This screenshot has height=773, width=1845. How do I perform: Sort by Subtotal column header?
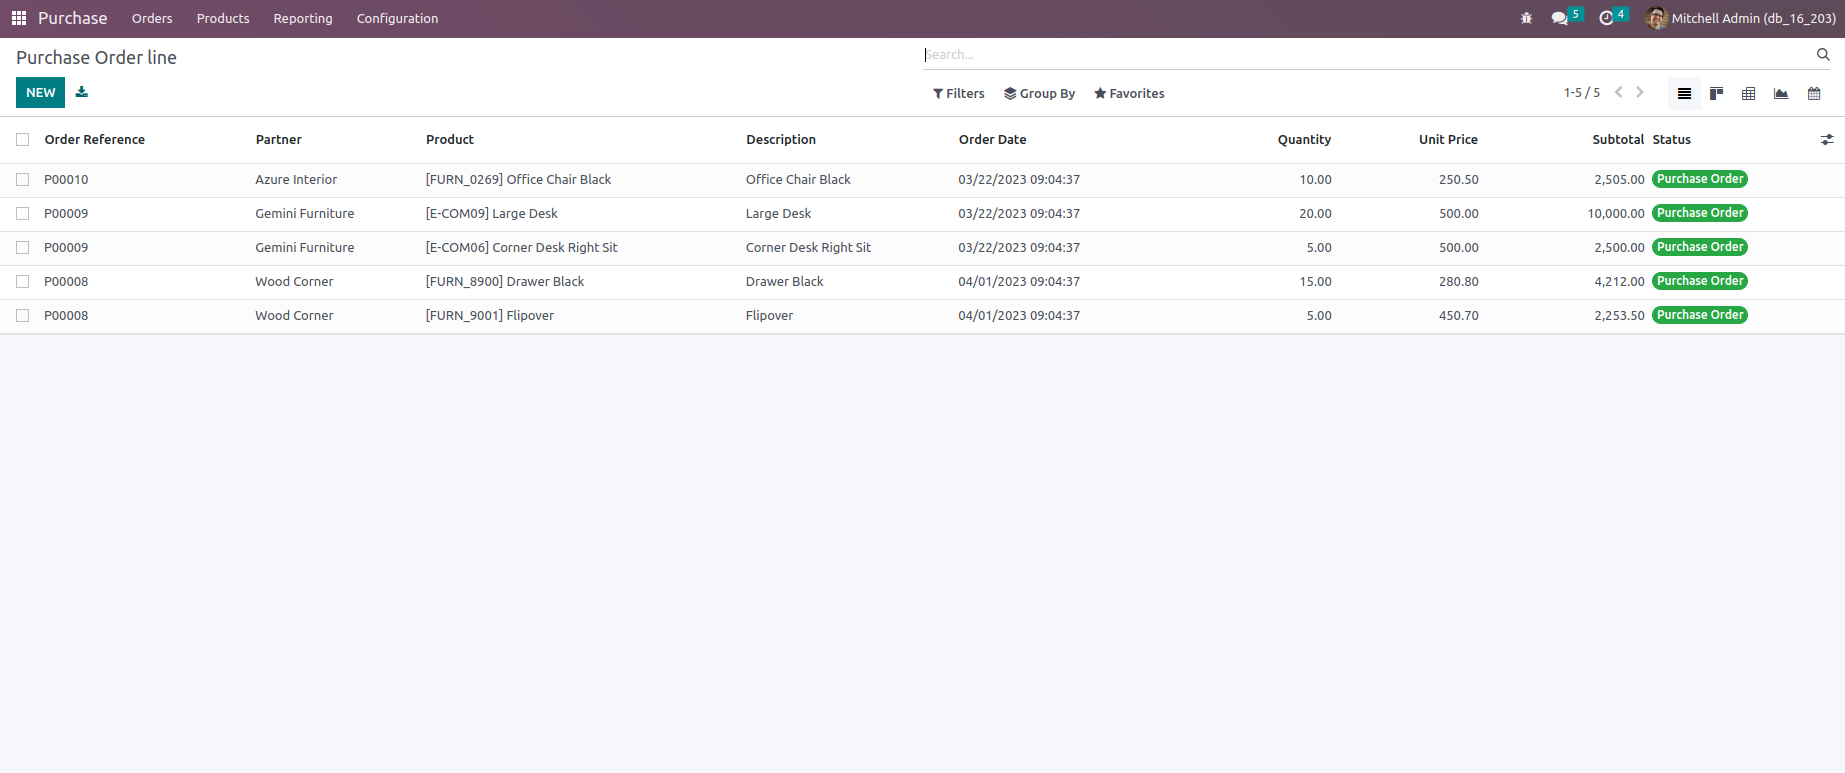click(x=1618, y=140)
